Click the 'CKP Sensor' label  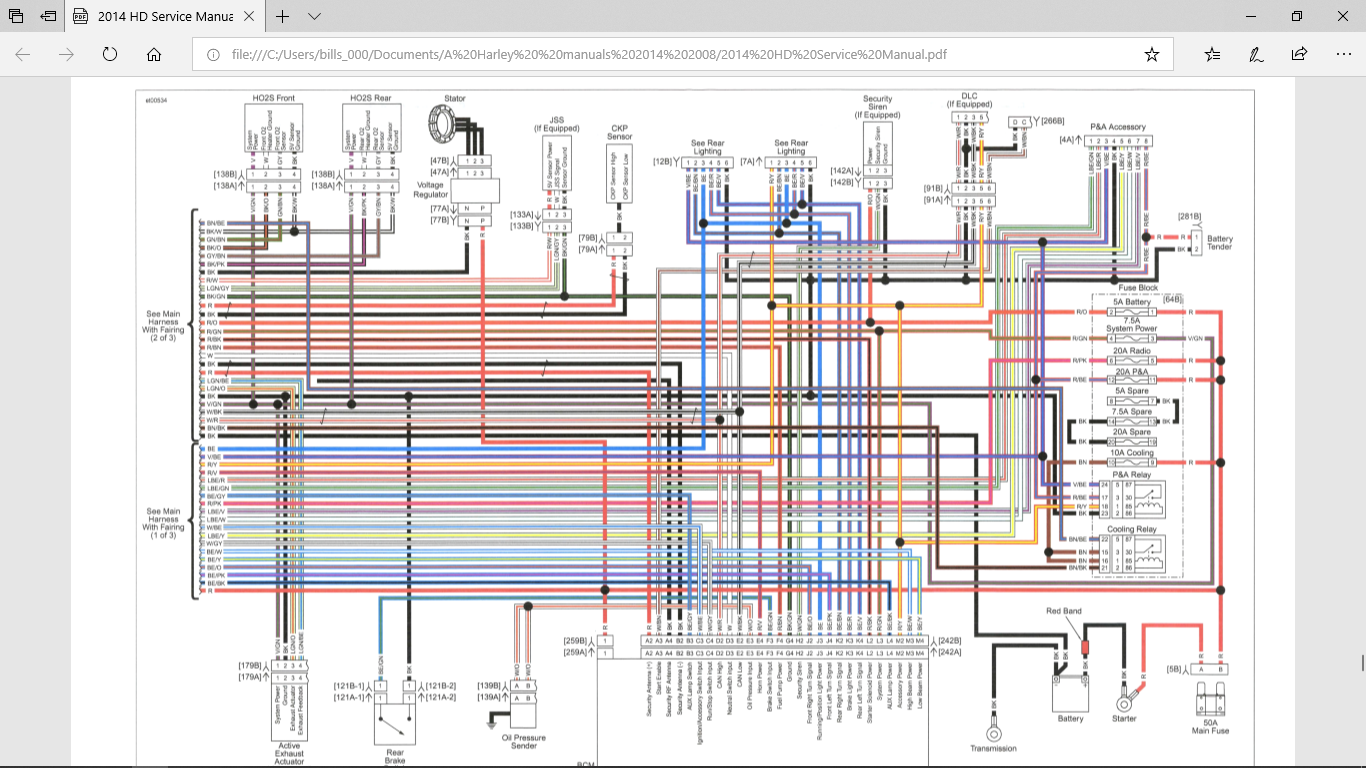click(619, 134)
